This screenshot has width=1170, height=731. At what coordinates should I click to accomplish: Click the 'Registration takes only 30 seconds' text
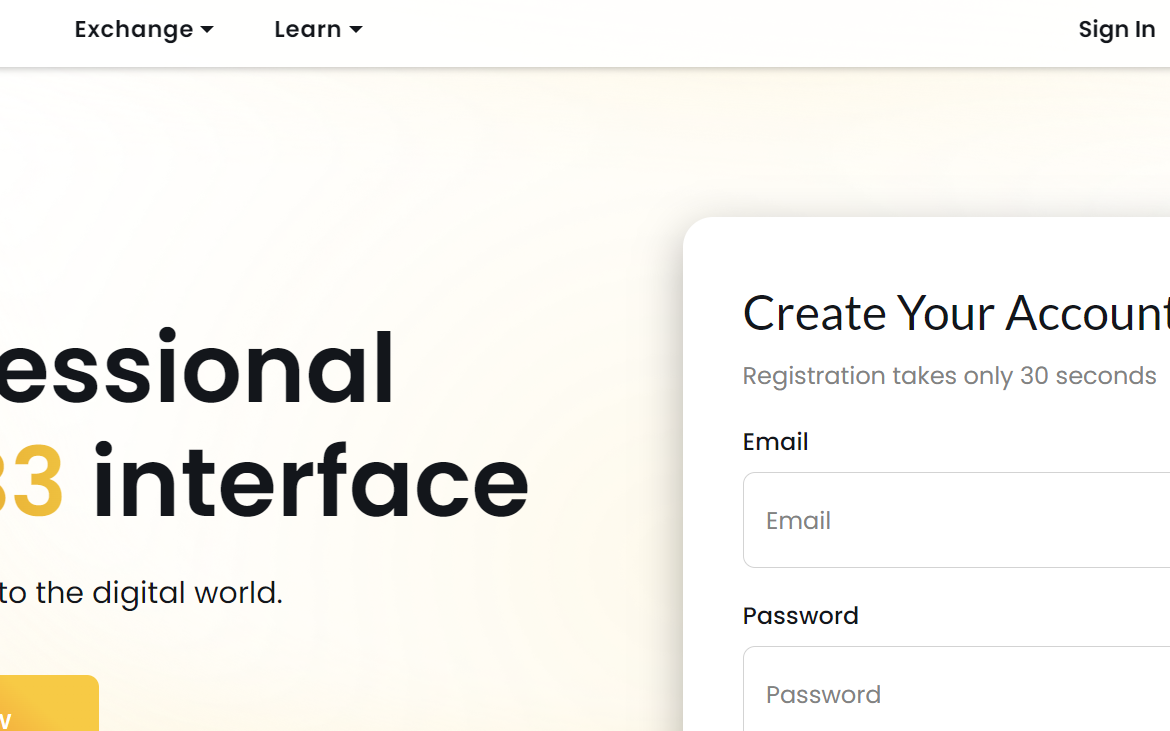tap(949, 376)
